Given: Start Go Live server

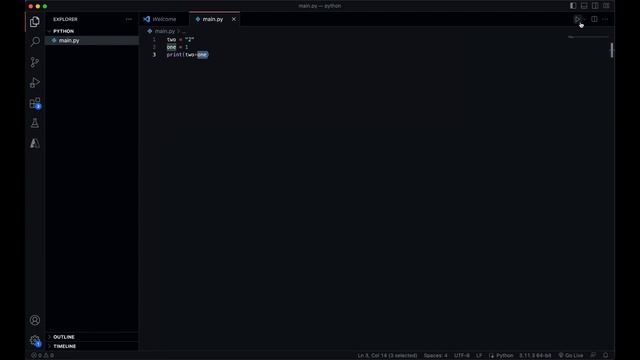Looking at the screenshot, I should 571,355.
